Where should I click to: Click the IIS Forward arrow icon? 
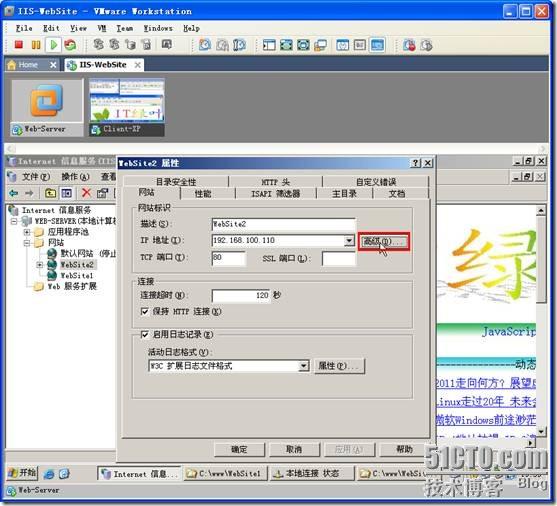pos(29,193)
